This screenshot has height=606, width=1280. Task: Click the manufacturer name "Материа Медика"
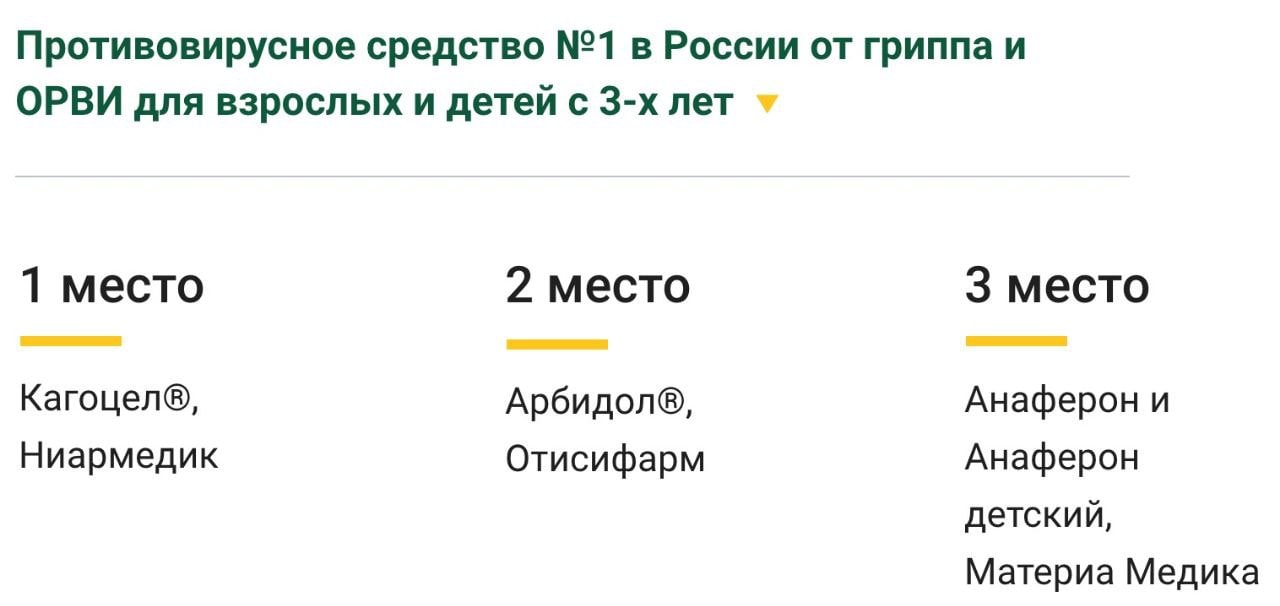point(1112,573)
